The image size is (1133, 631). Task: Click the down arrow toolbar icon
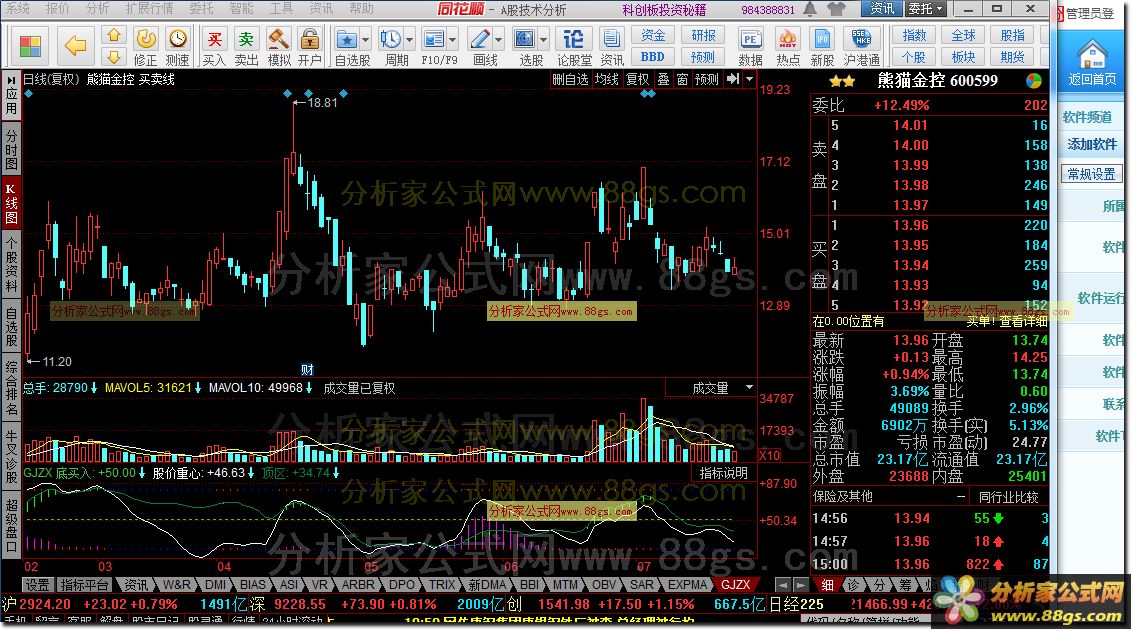point(113,56)
